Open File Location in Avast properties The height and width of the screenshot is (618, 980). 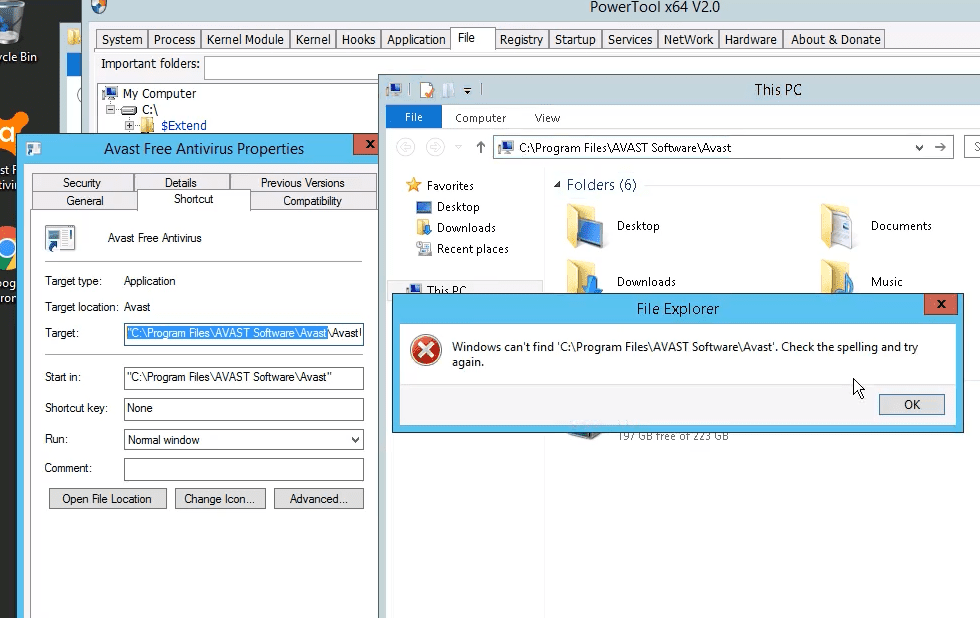click(108, 499)
